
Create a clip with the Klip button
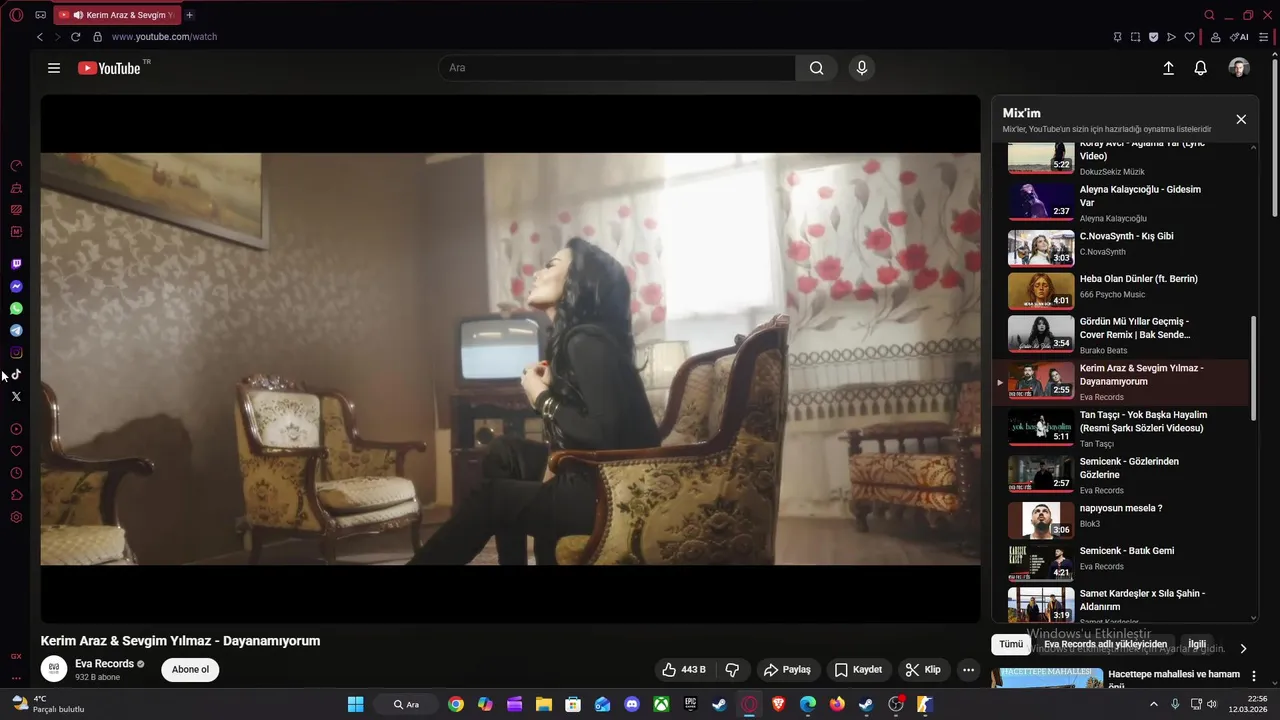pos(923,670)
